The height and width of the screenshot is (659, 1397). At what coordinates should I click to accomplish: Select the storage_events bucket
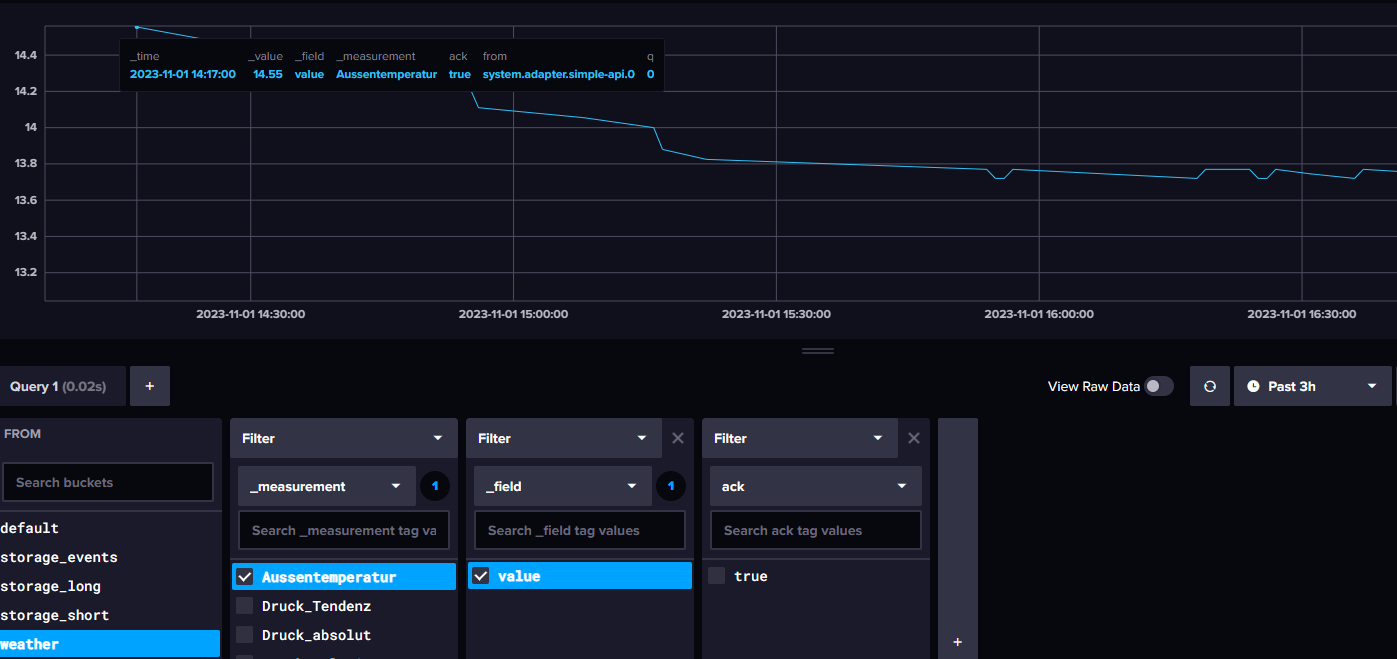click(110, 557)
